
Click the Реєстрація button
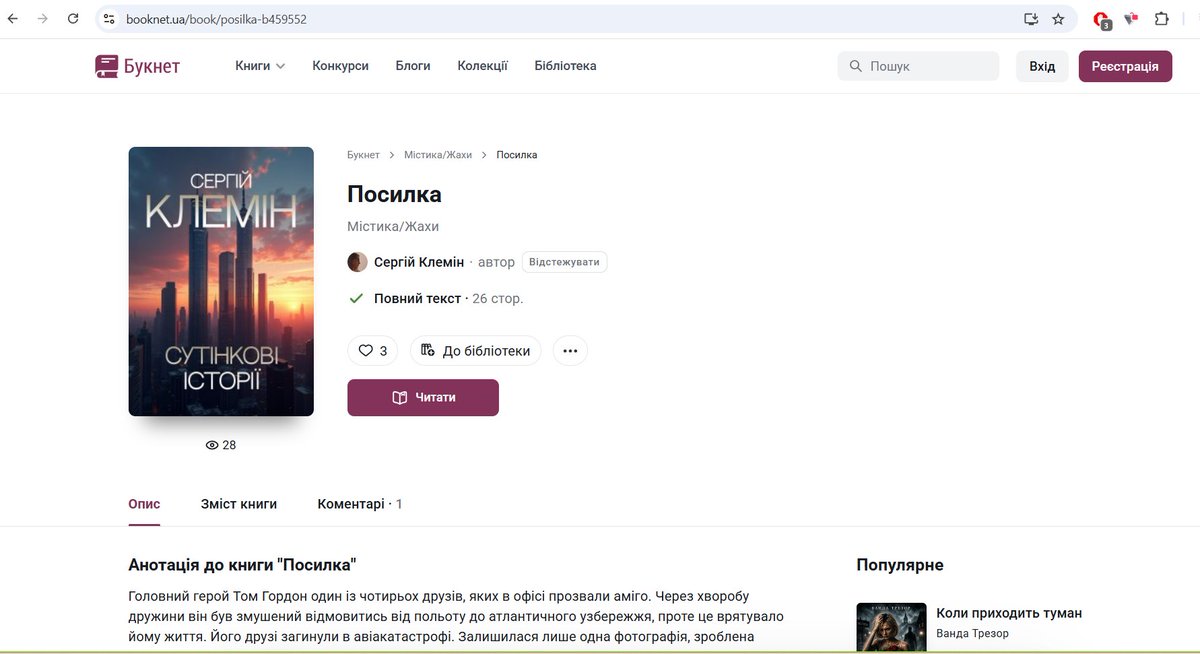(x=1125, y=66)
